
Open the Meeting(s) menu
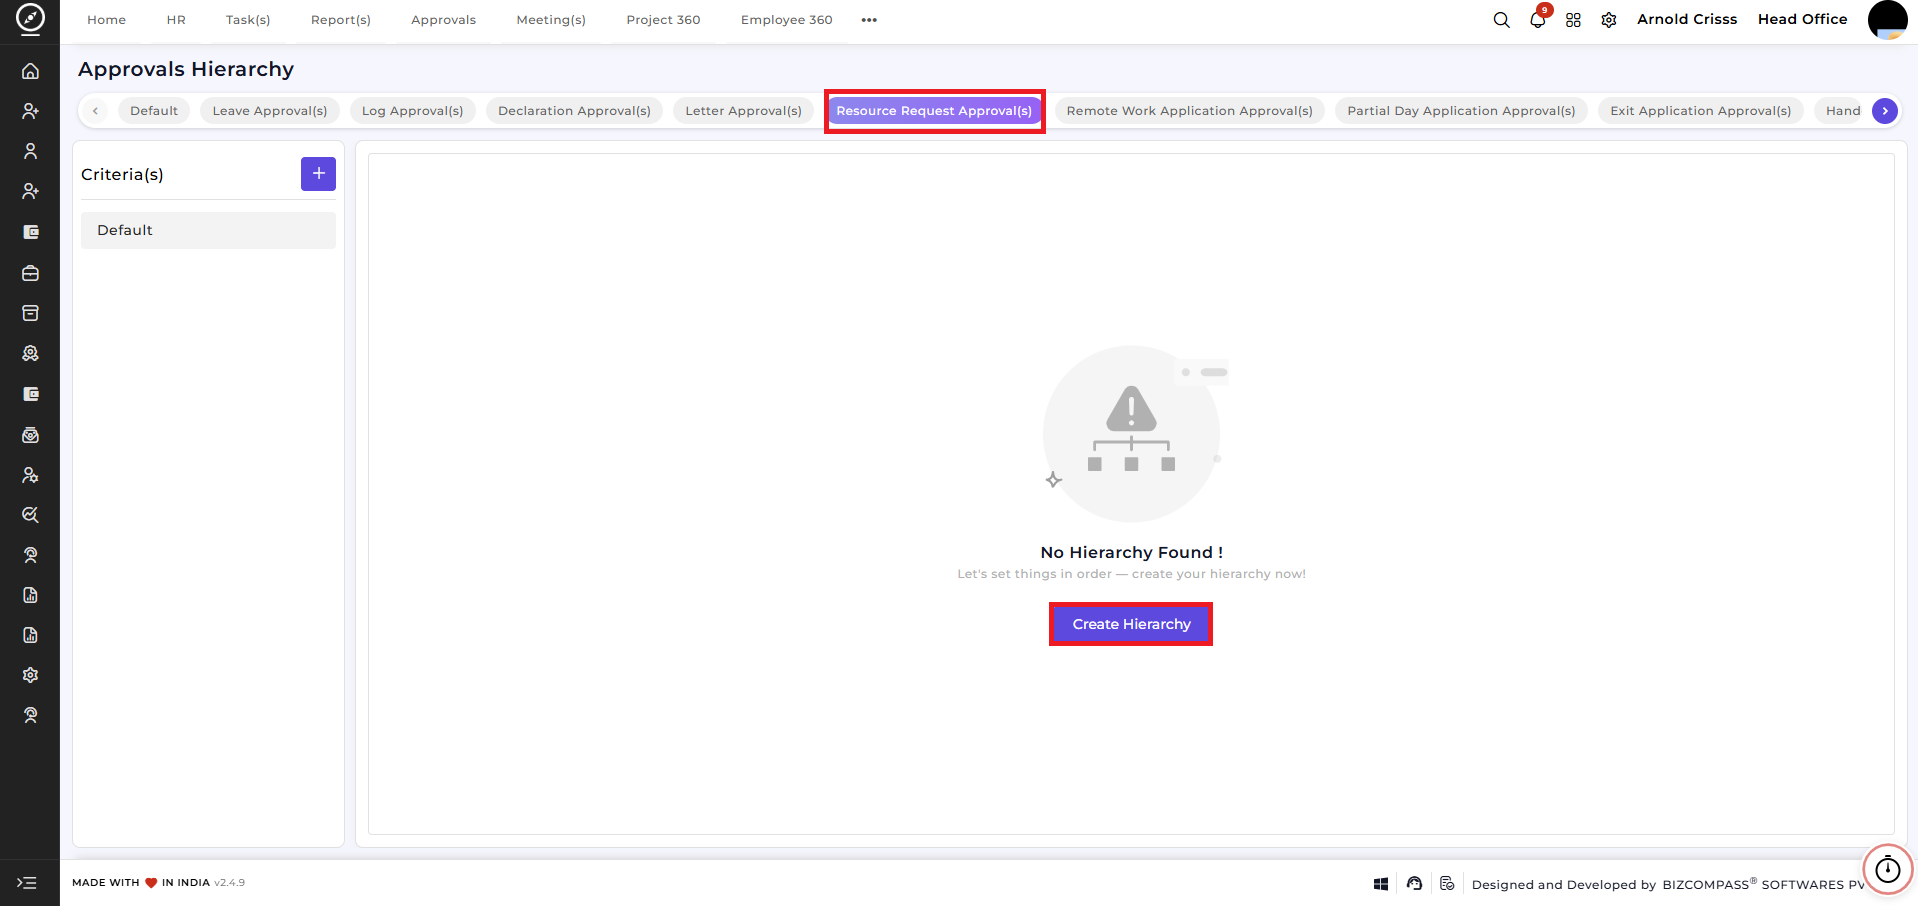point(551,20)
